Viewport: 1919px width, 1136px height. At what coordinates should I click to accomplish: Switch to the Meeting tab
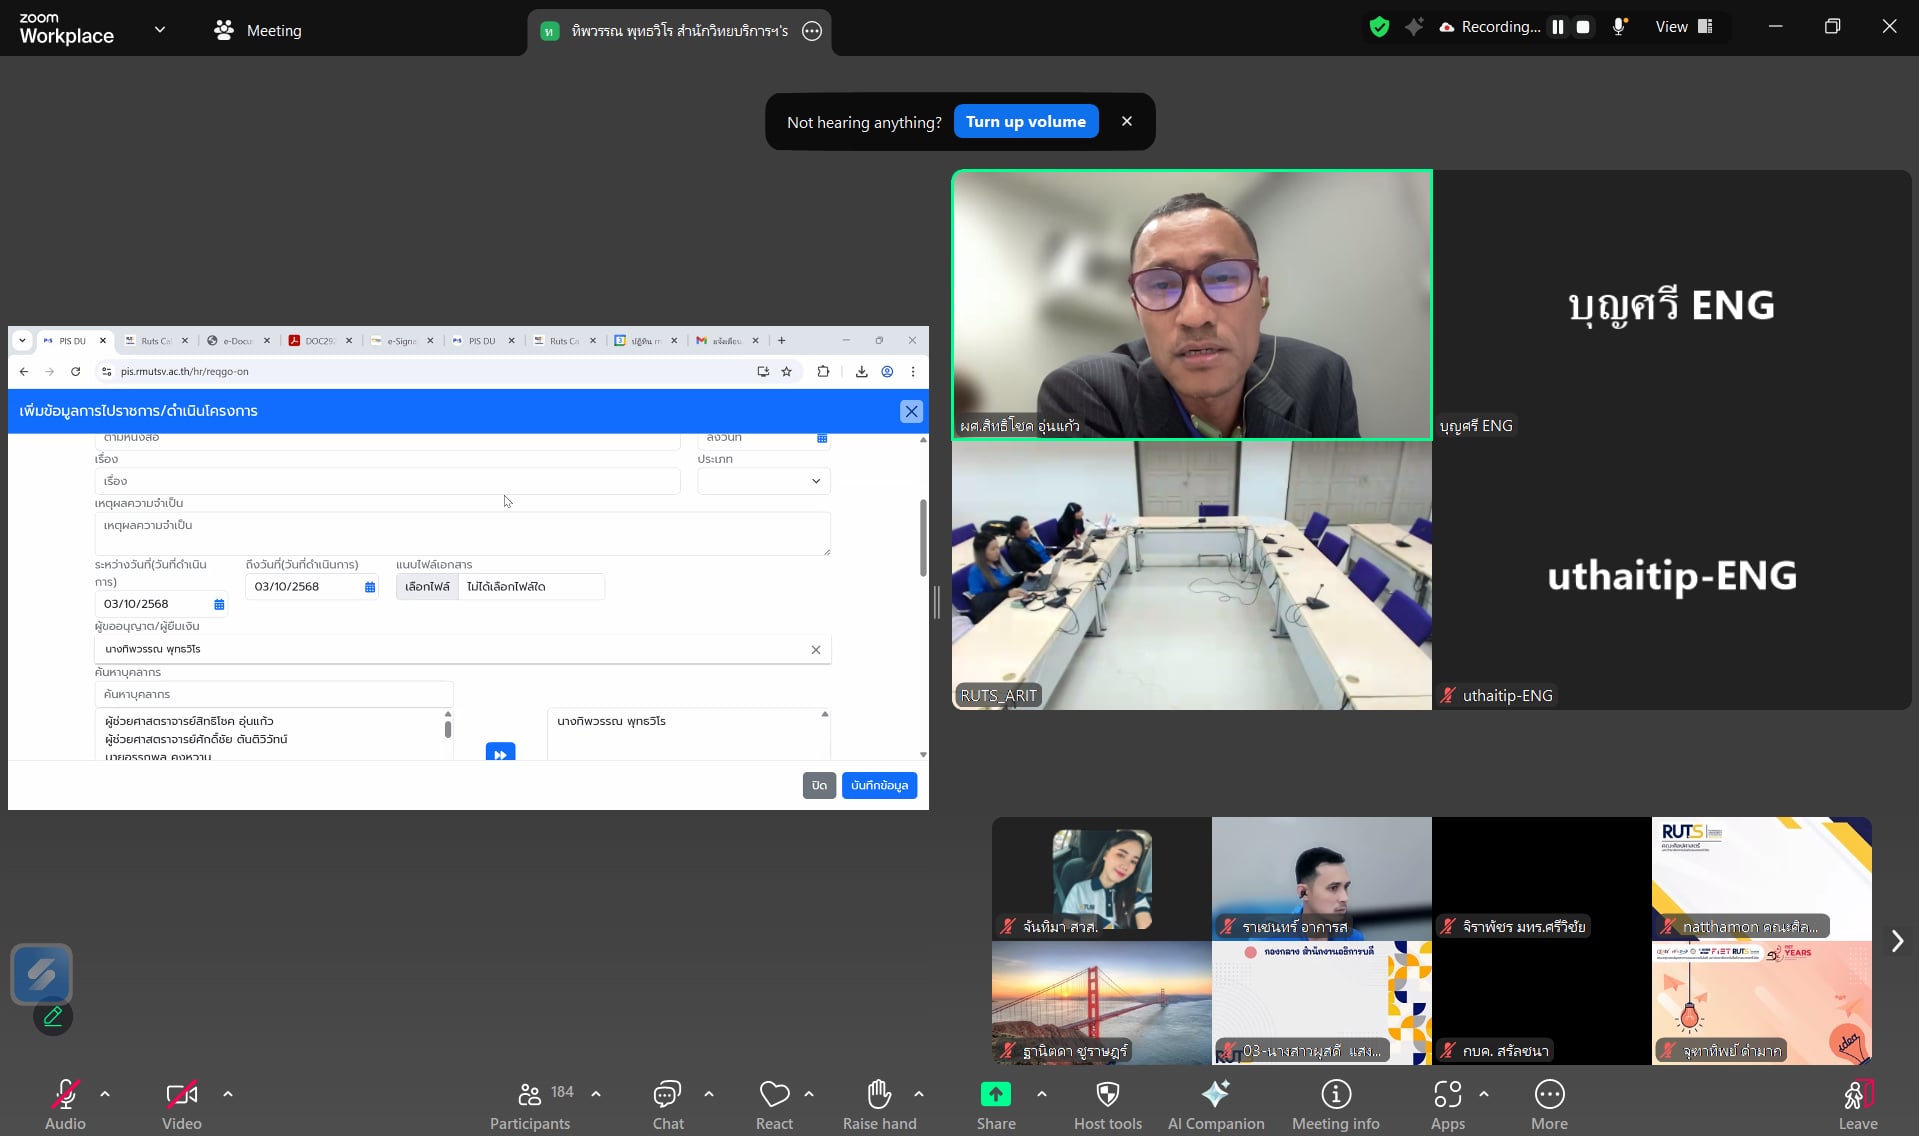pyautogui.click(x=258, y=30)
